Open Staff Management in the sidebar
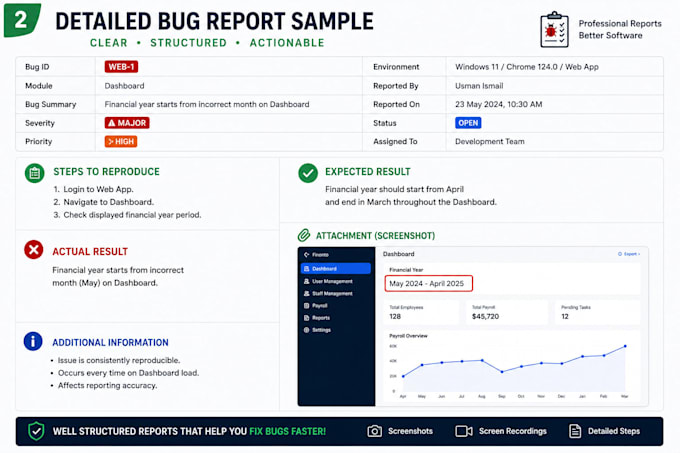Image resolution: width=680 pixels, height=453 pixels. click(332, 293)
